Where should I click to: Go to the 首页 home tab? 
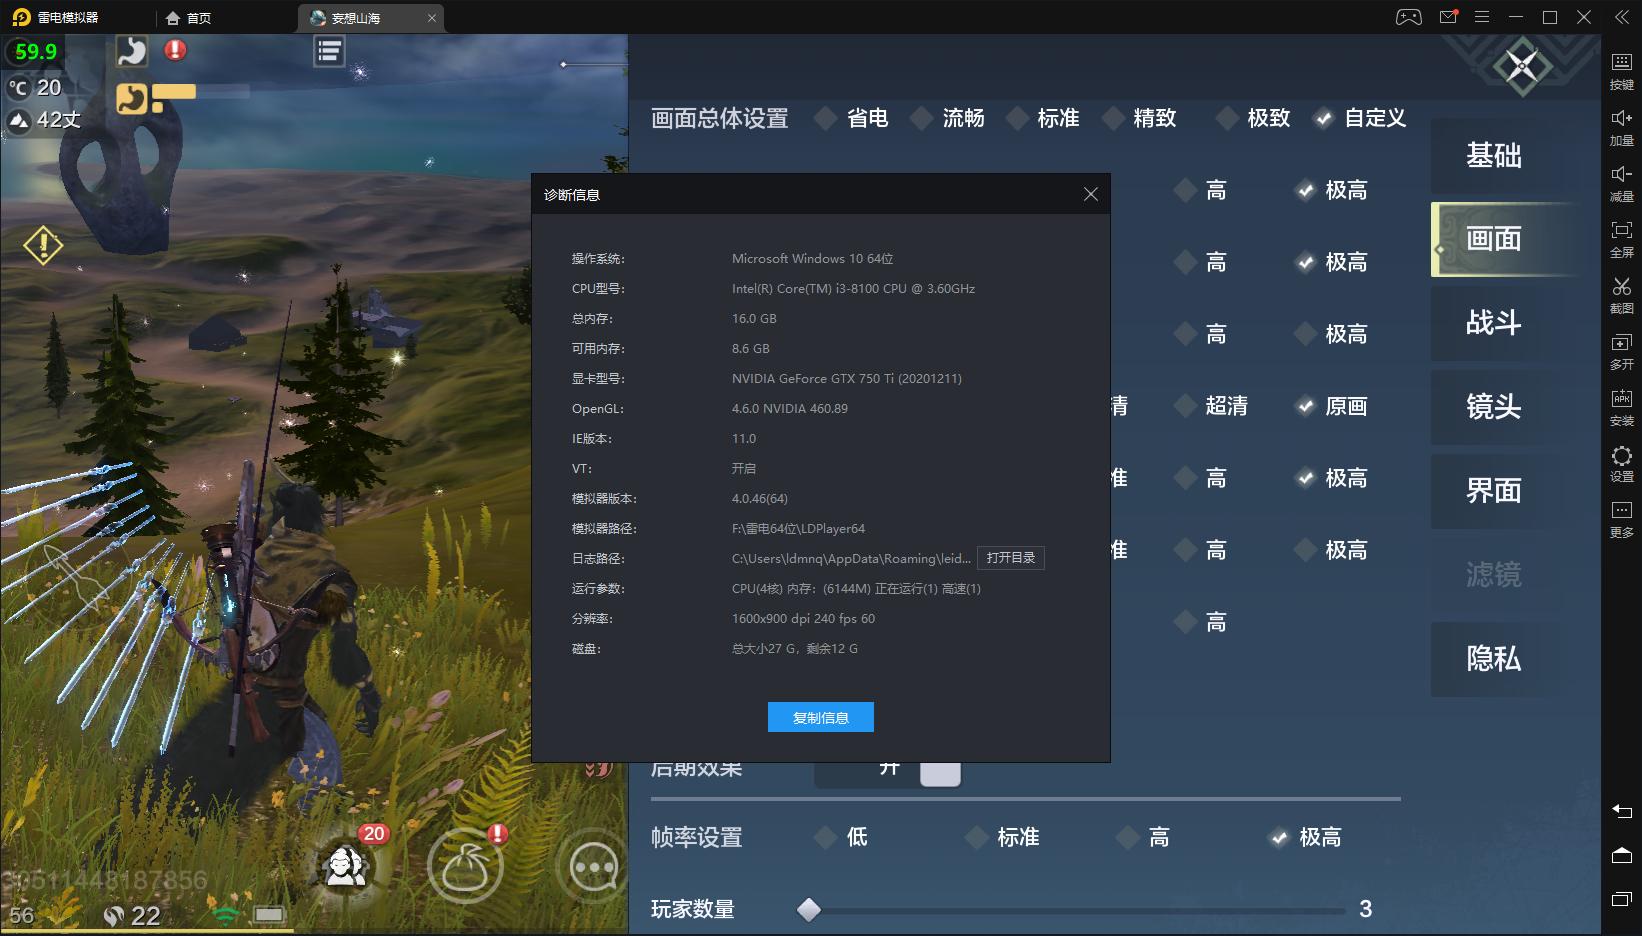click(188, 18)
